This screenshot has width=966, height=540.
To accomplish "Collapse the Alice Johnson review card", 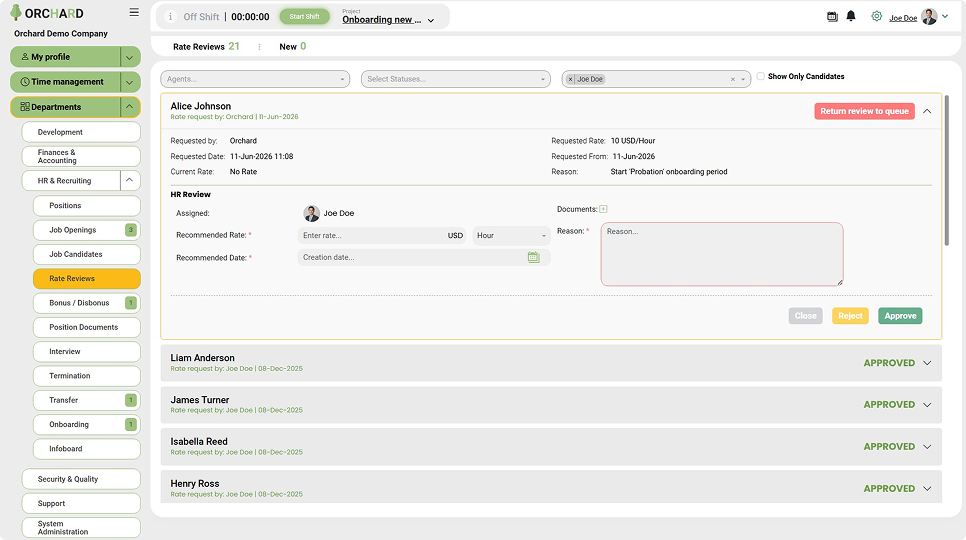I will pos(927,111).
